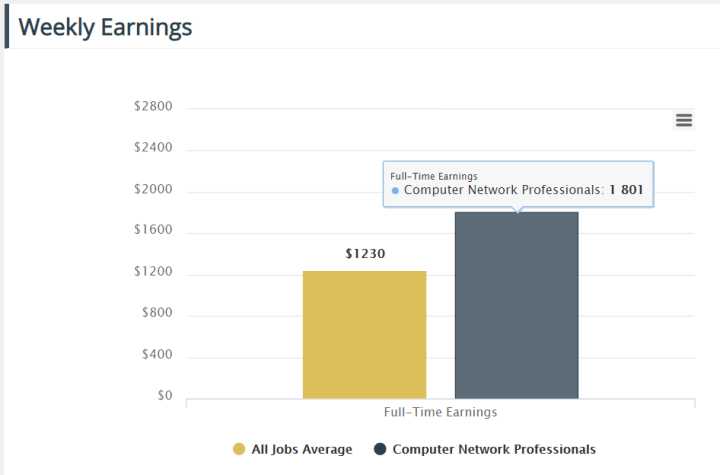720x475 pixels.
Task: Click the tooltip showing 1 801 value
Action: (x=518, y=184)
